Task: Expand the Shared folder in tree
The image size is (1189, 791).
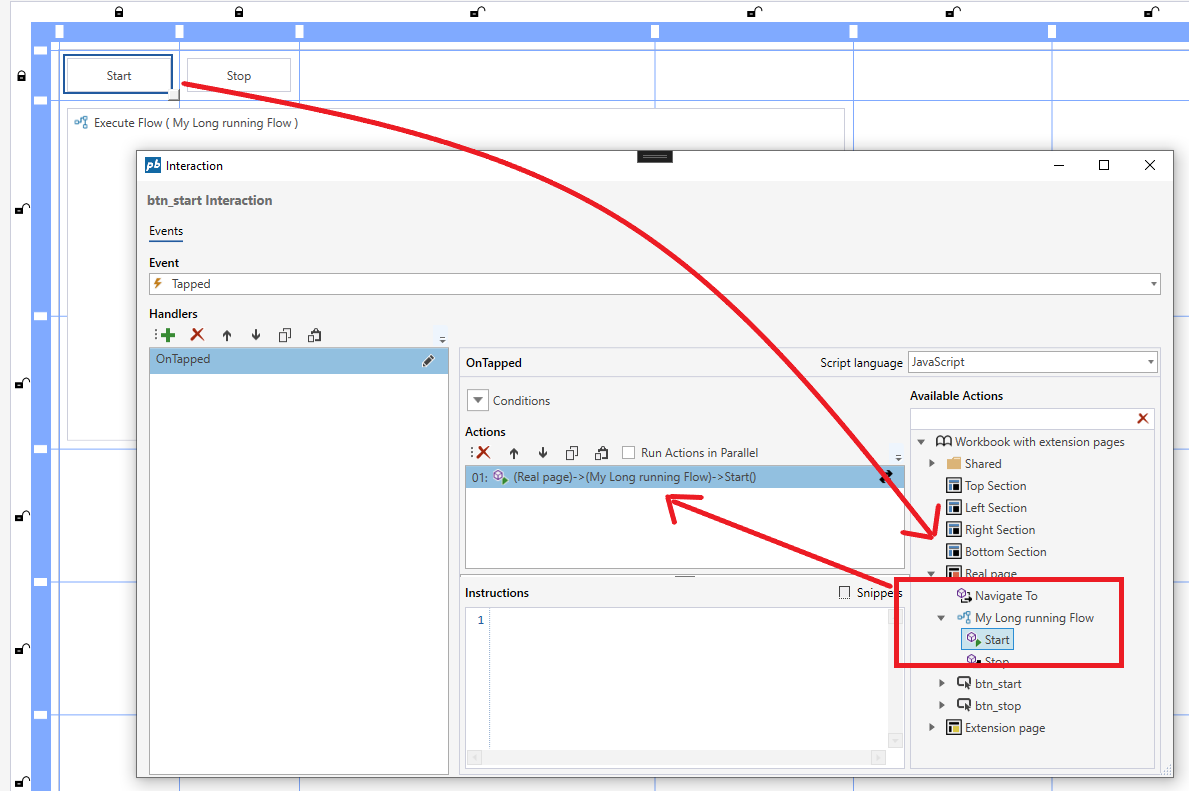Action: (932, 463)
